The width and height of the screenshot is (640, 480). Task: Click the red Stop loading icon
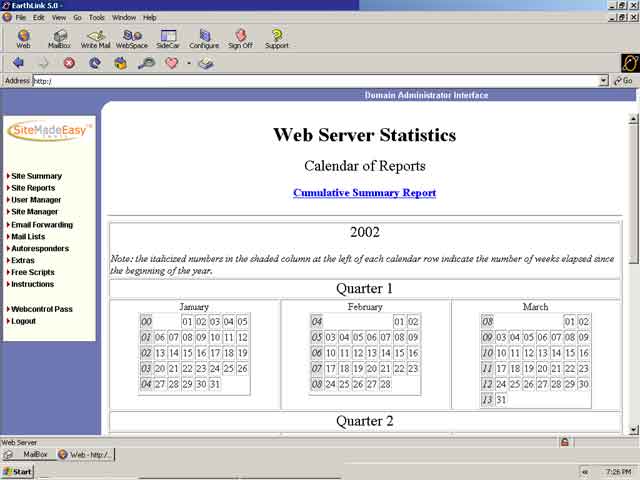pos(69,63)
